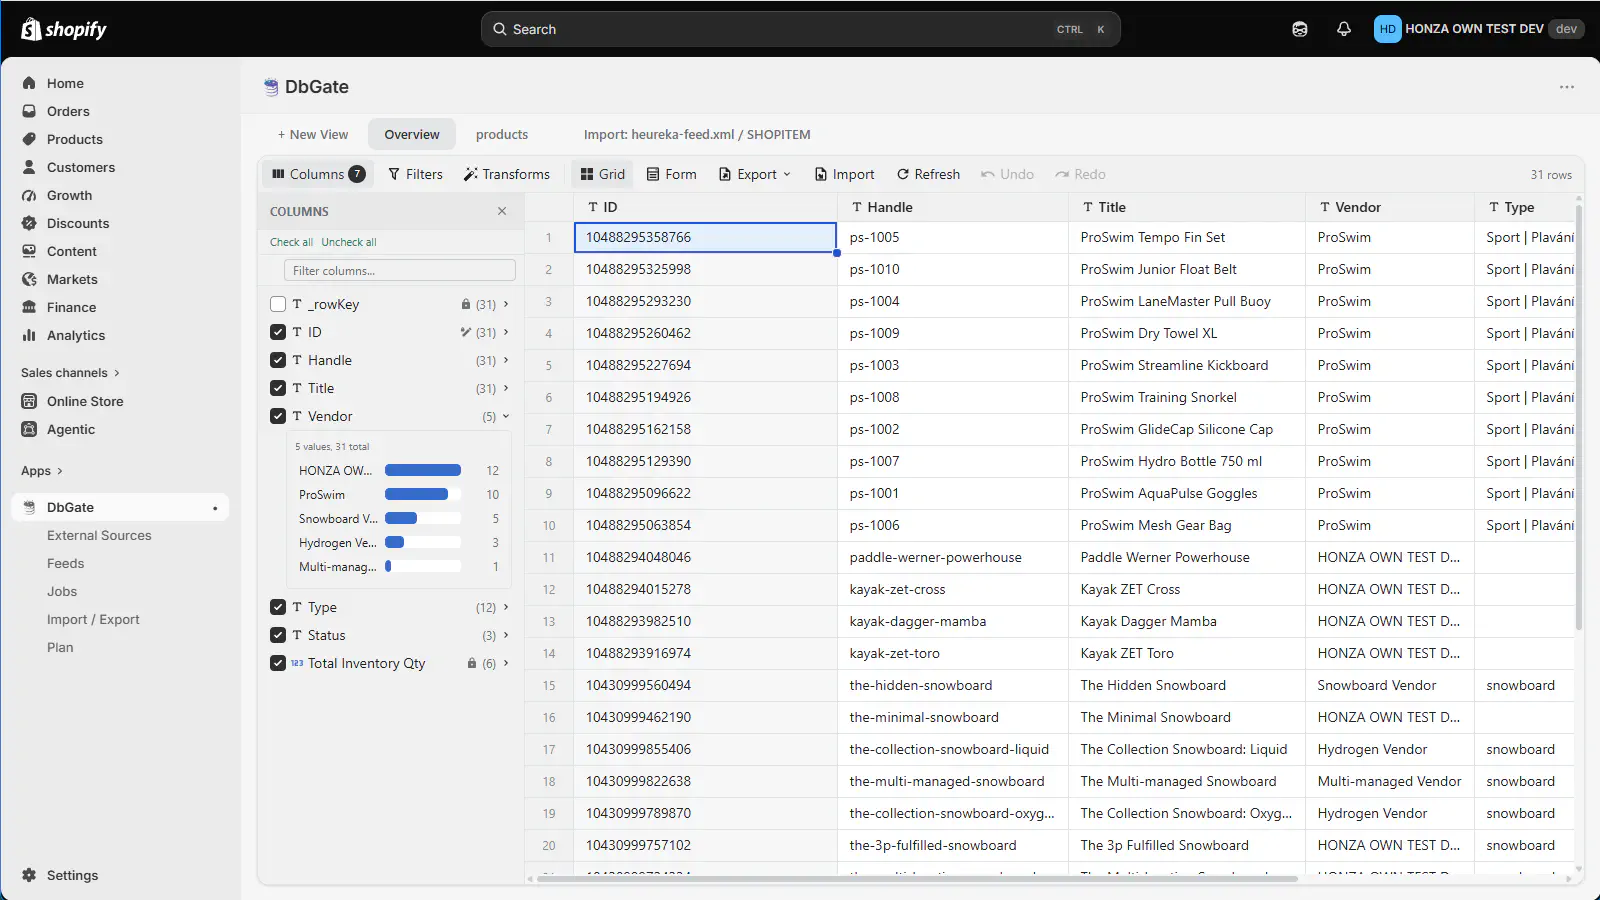Click the Settings gear icon
This screenshot has width=1600, height=900.
29,875
